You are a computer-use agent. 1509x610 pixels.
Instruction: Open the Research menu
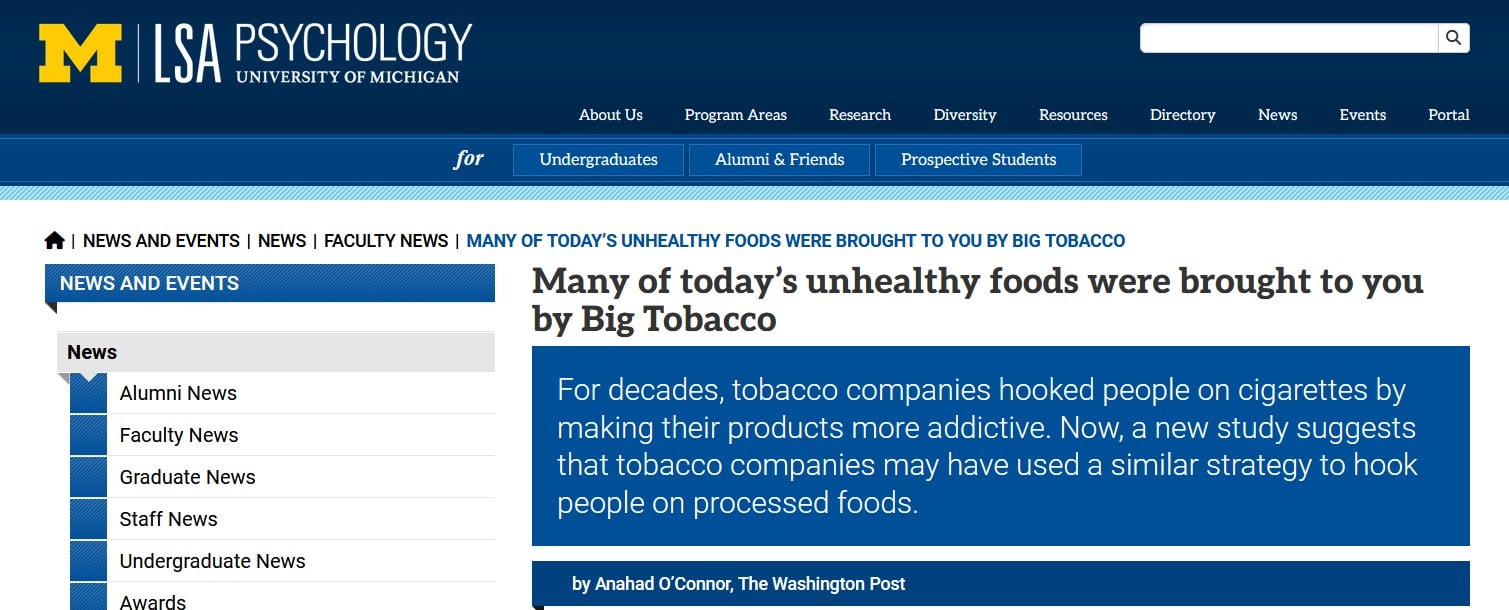click(x=860, y=115)
